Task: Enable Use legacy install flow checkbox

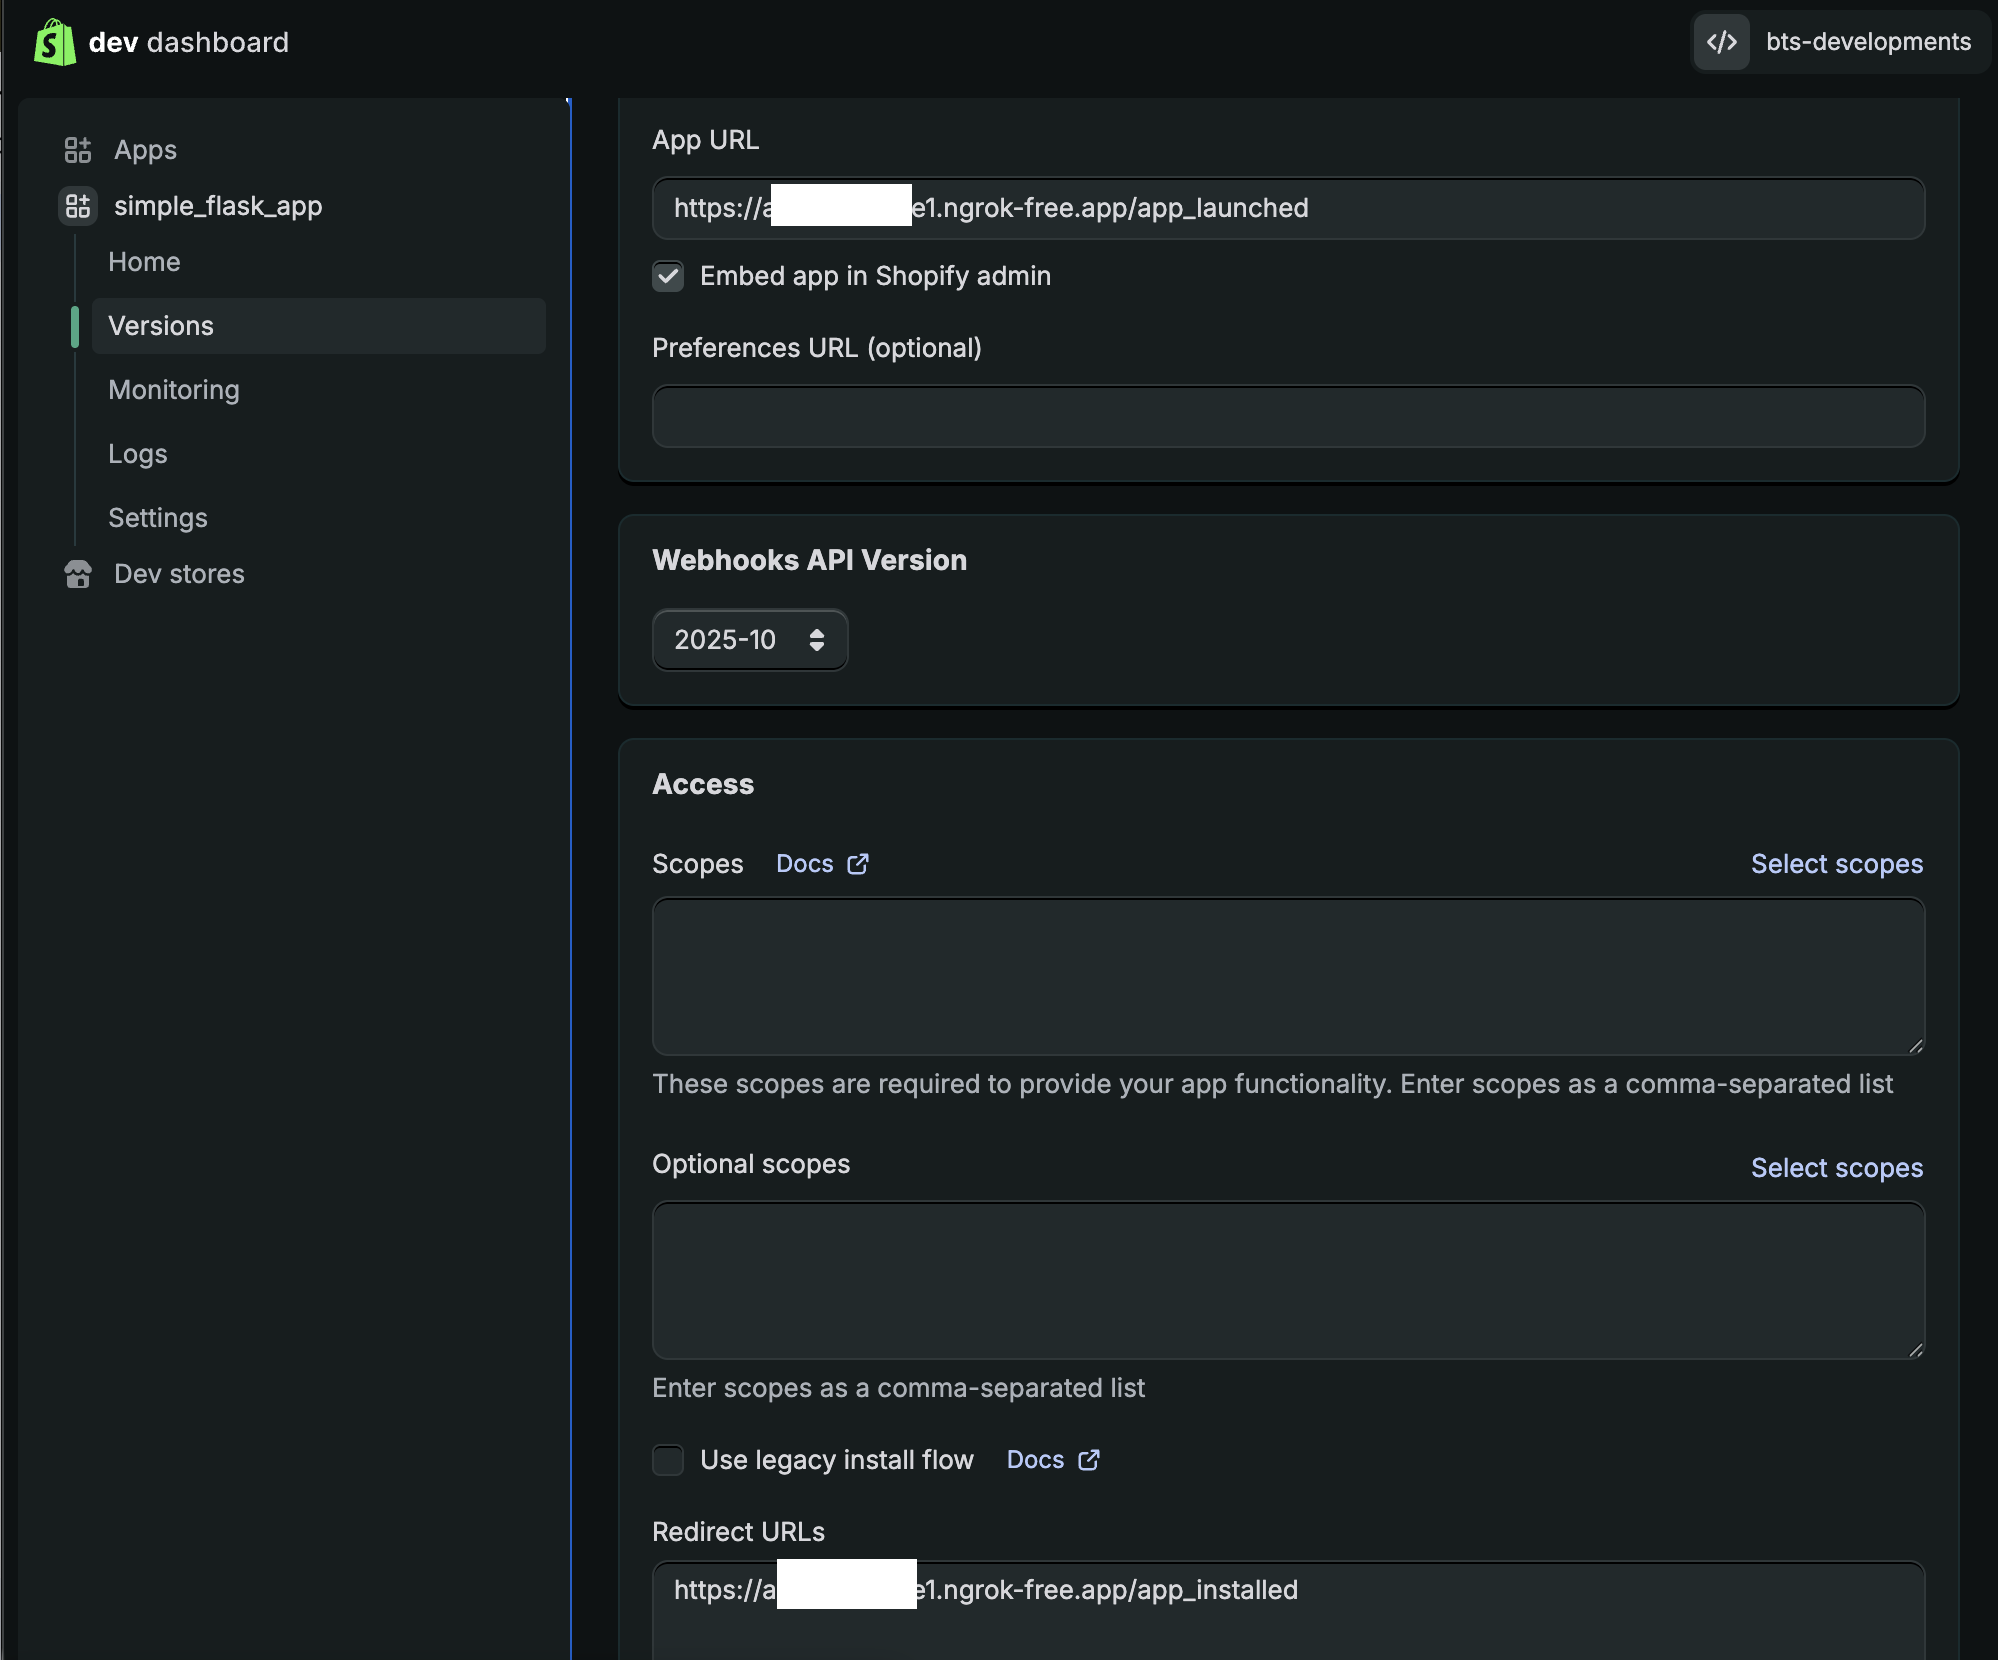Action: [668, 1460]
